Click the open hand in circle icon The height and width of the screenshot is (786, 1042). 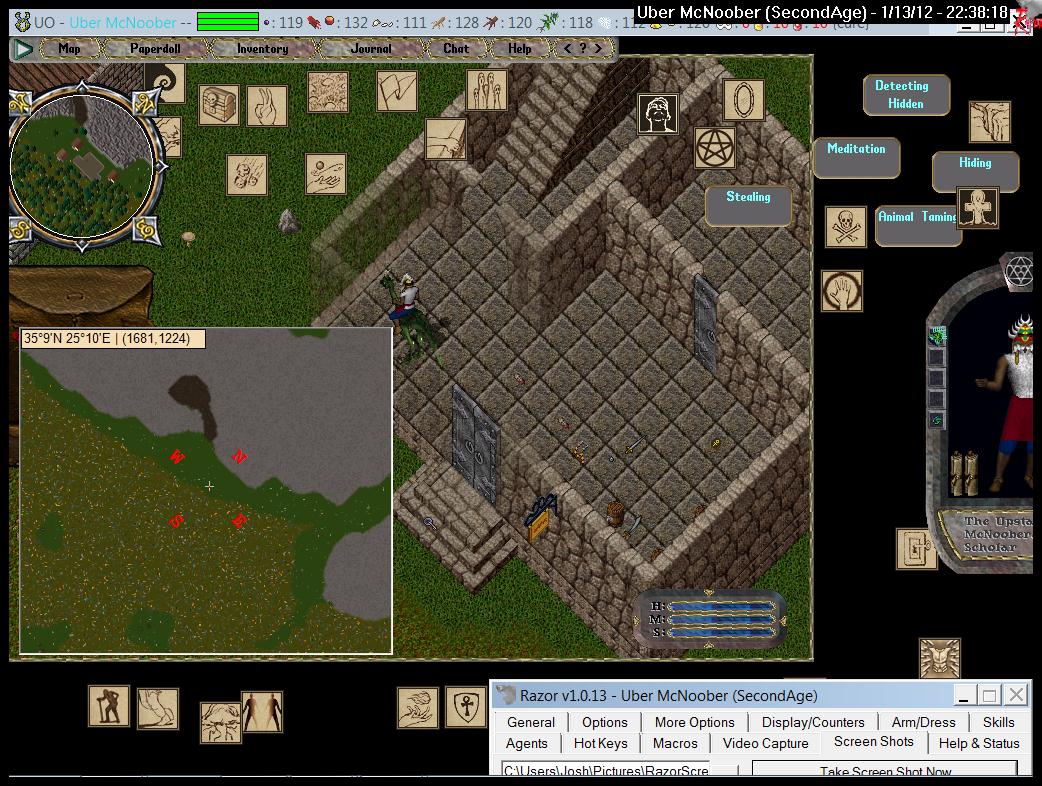(x=842, y=291)
